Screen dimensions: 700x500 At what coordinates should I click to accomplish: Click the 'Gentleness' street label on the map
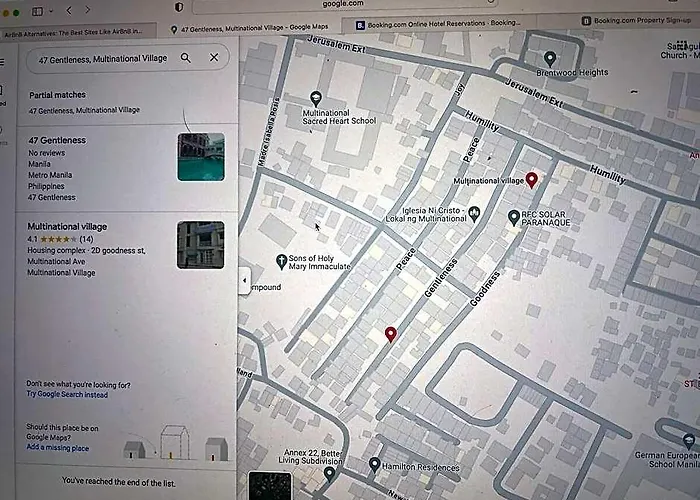pos(441,278)
